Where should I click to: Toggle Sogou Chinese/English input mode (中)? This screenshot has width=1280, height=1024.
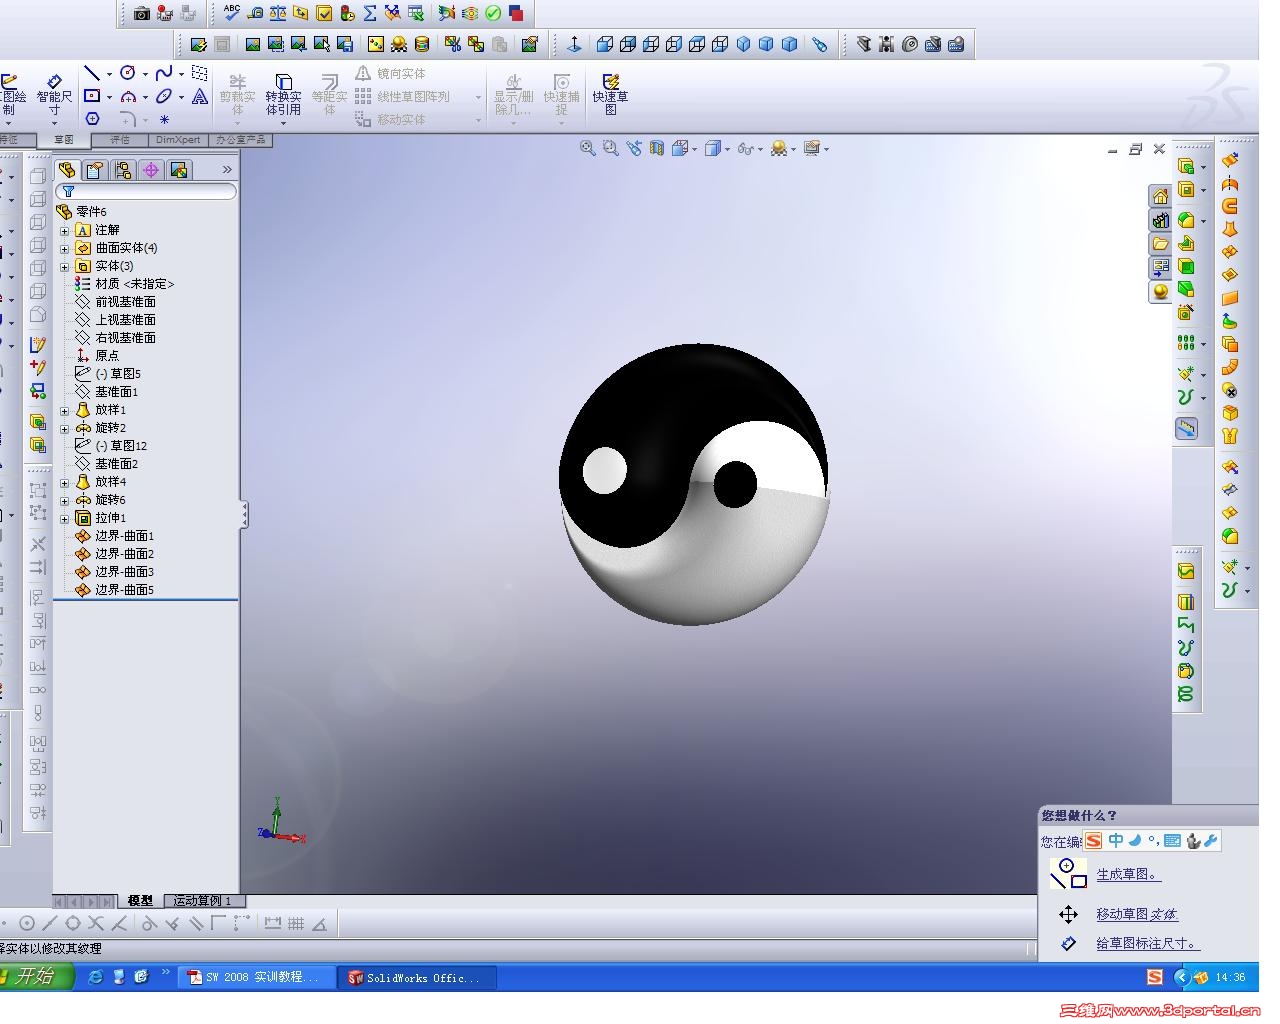click(1116, 840)
